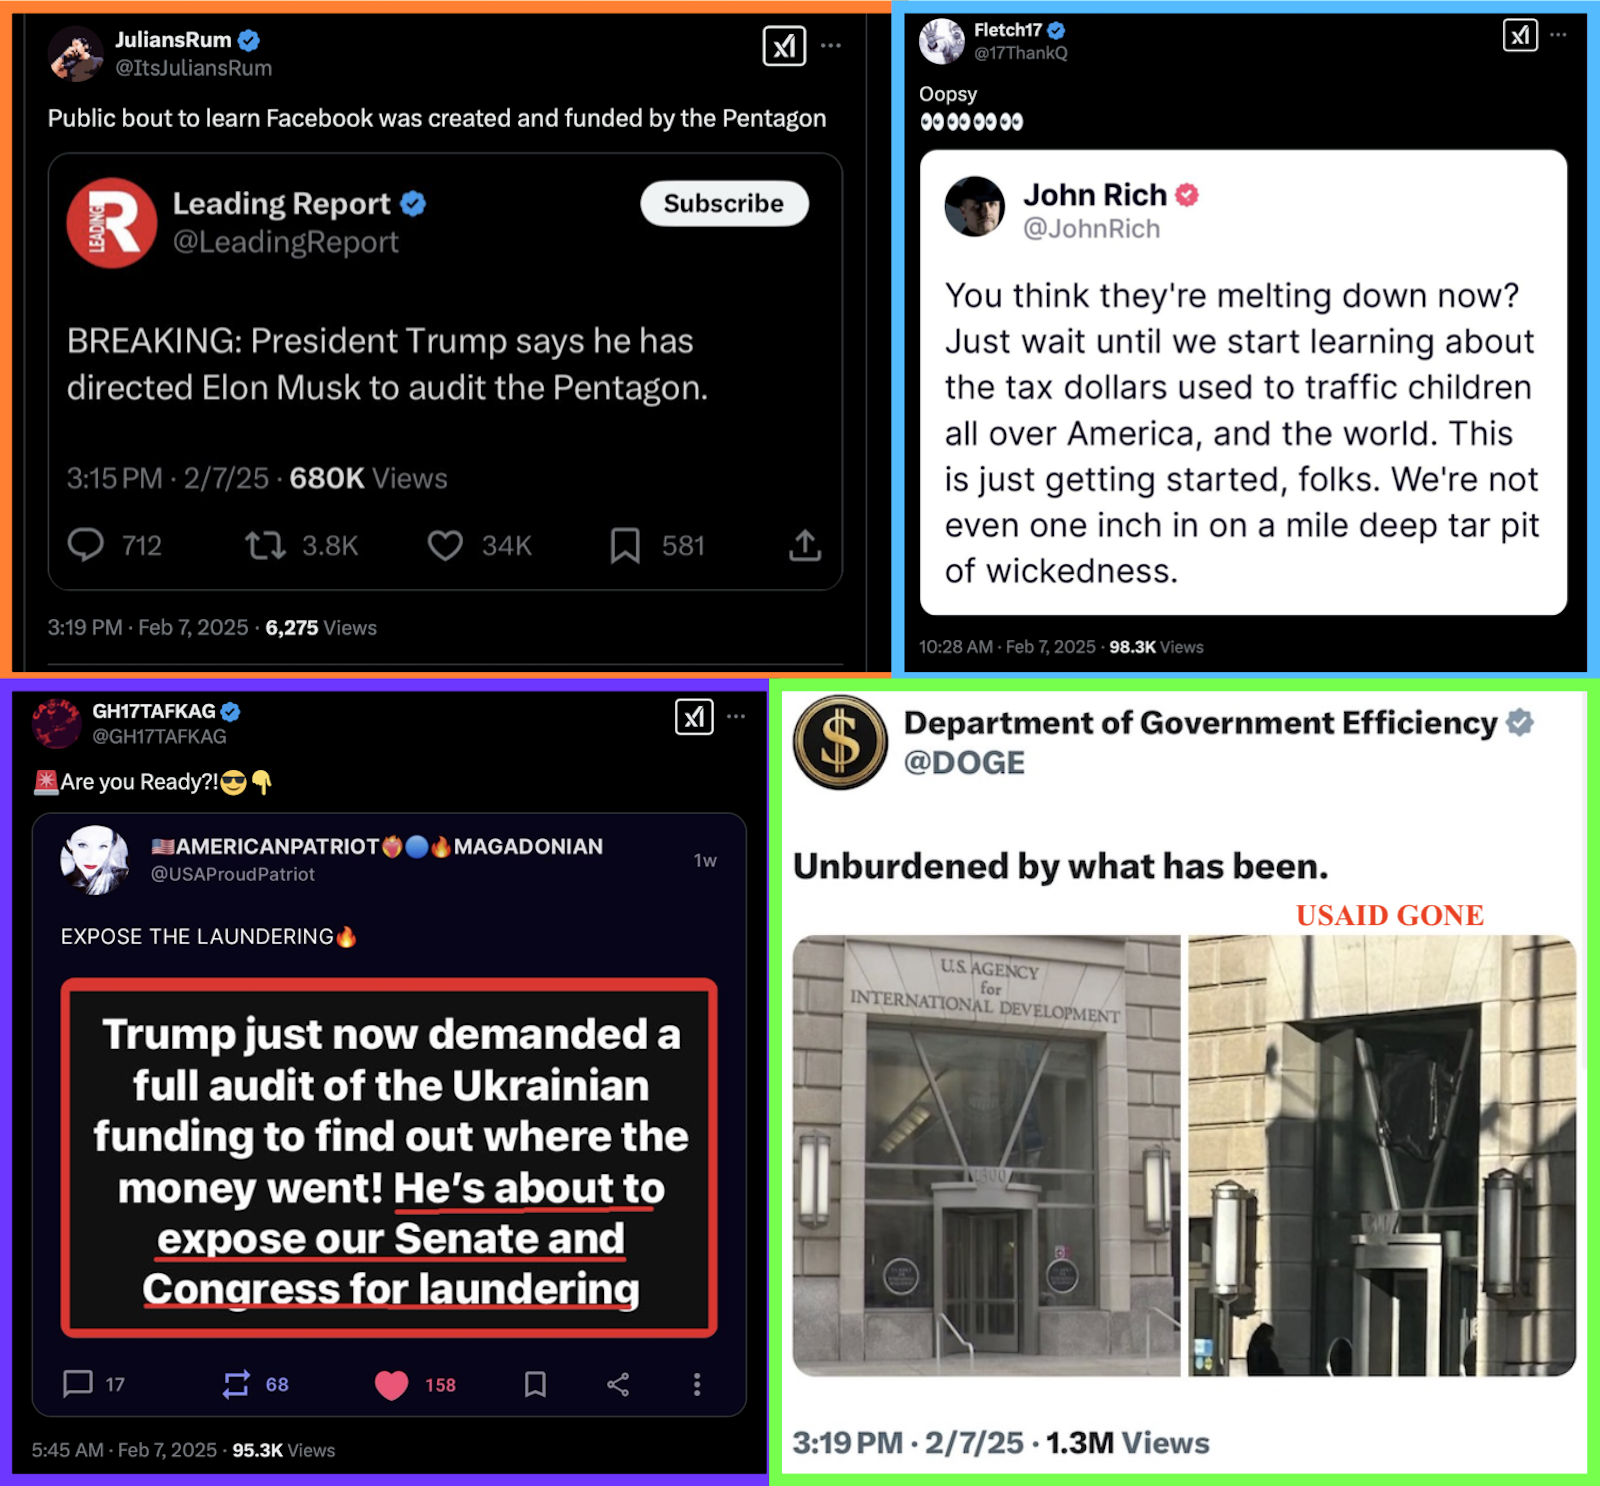Click the repost icon showing 68
The image size is (1600, 1486).
(236, 1385)
